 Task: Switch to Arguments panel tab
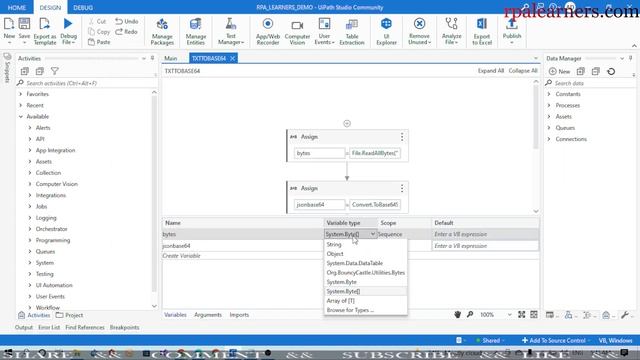point(208,315)
